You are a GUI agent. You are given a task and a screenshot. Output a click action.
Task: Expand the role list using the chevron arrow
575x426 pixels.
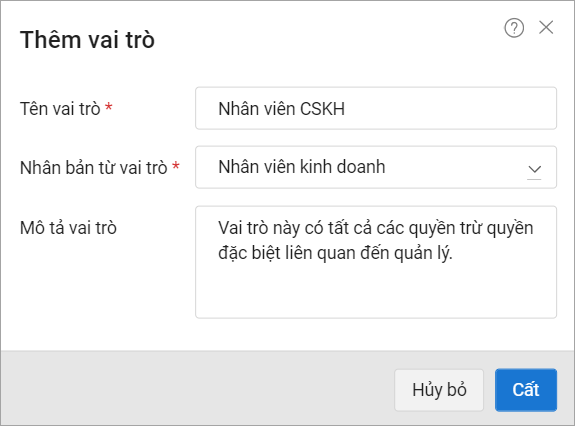point(534,170)
